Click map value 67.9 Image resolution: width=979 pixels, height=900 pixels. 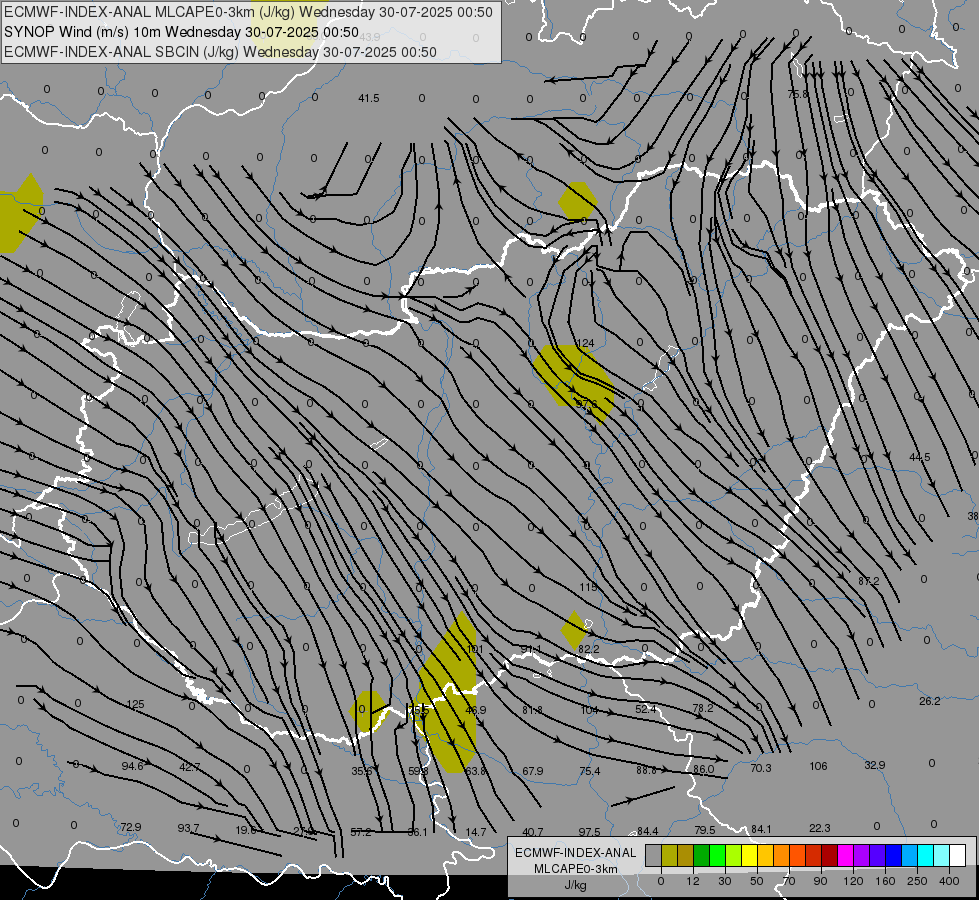533,771
